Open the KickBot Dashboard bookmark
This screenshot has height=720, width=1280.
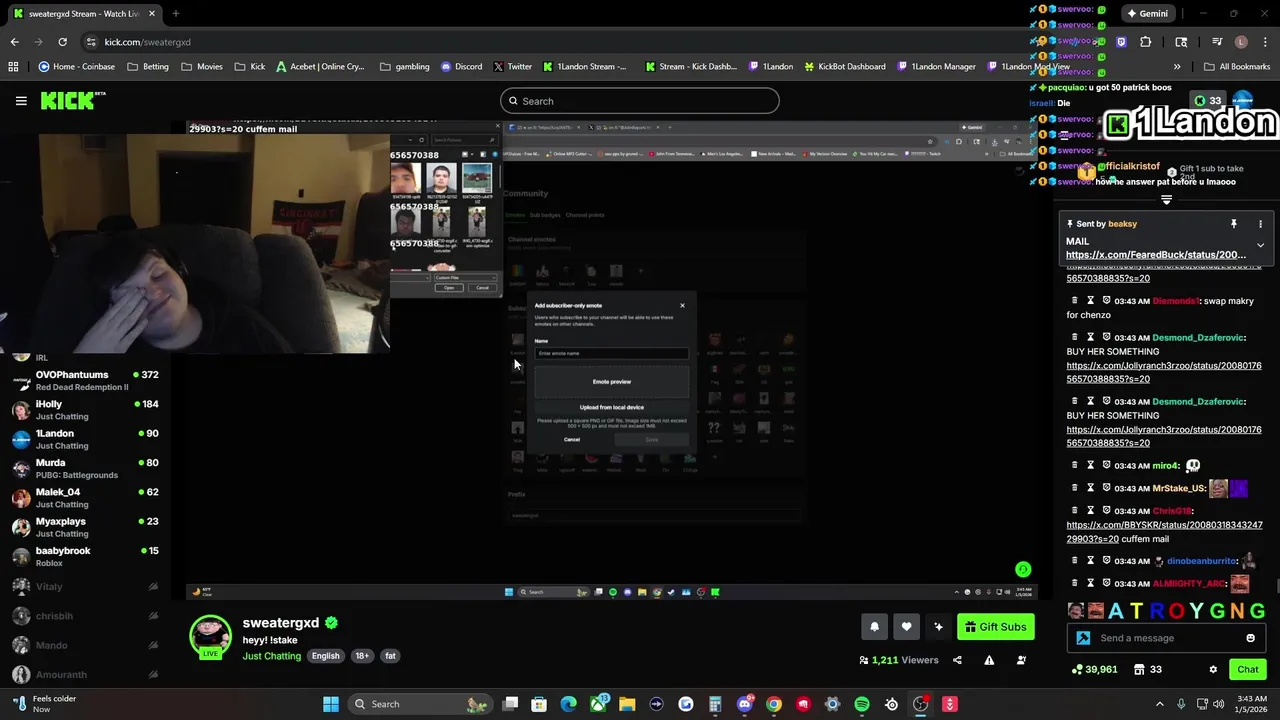click(843, 67)
